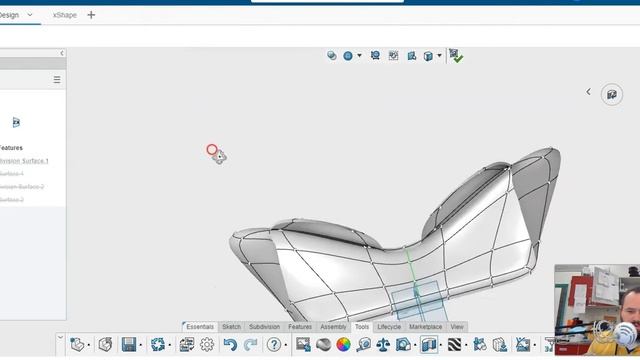The image size is (640, 360).
Task: Switch to the View tab
Action: pyautogui.click(x=457, y=327)
